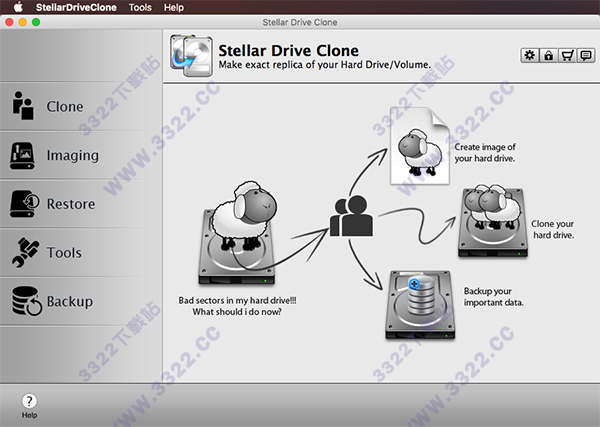Close the window with red button

point(10,22)
